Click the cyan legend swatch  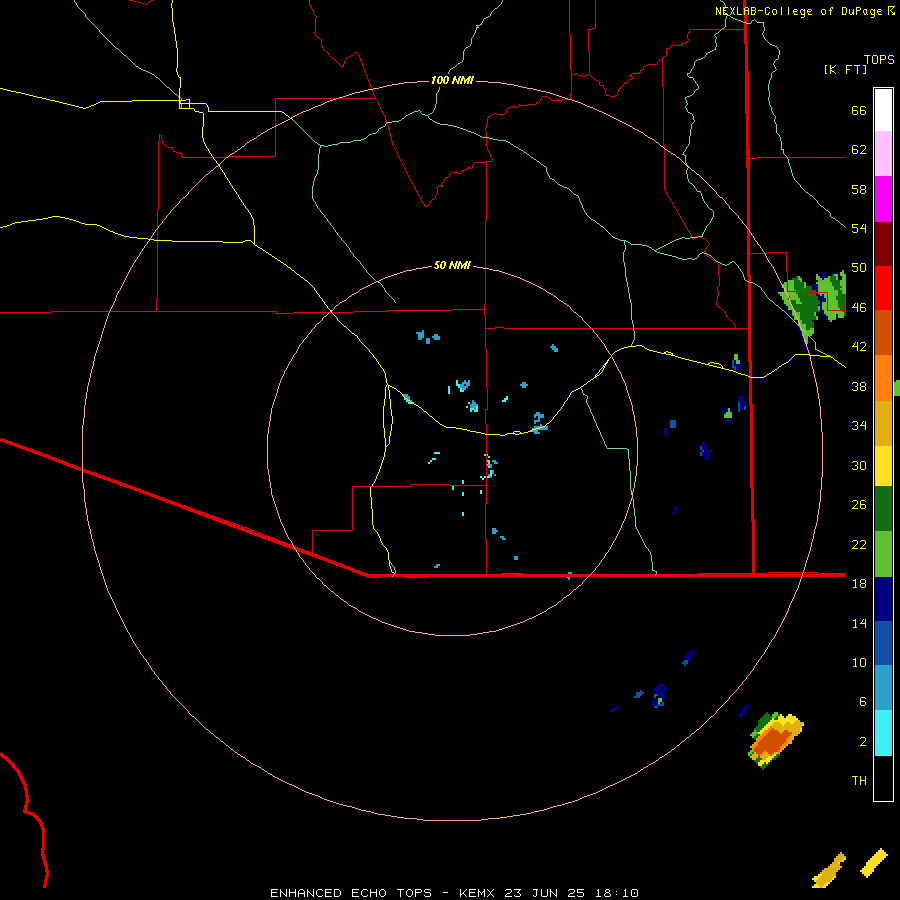[x=883, y=733]
